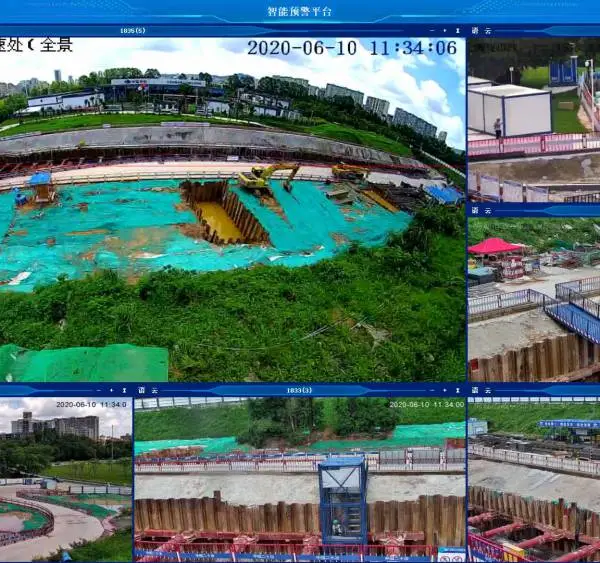Click the plus icon in the 1833(3) panel header

tap(445, 390)
